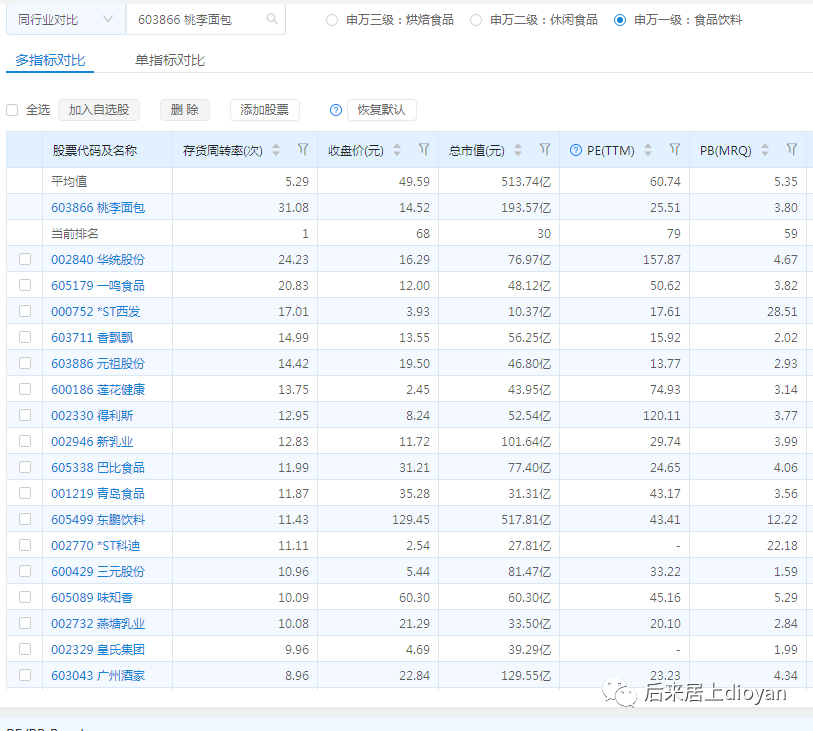Image resolution: width=813 pixels, height=731 pixels.
Task: Click the 删除 button
Action: [185, 110]
